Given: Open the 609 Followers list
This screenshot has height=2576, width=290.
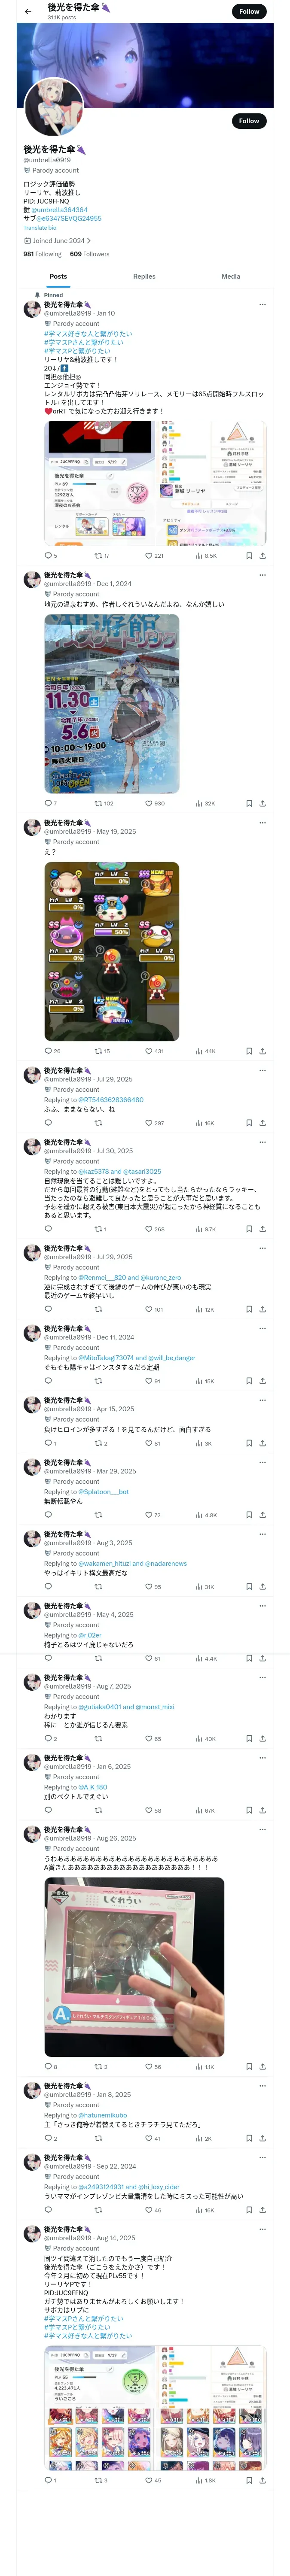Looking at the screenshot, I should coord(90,254).
